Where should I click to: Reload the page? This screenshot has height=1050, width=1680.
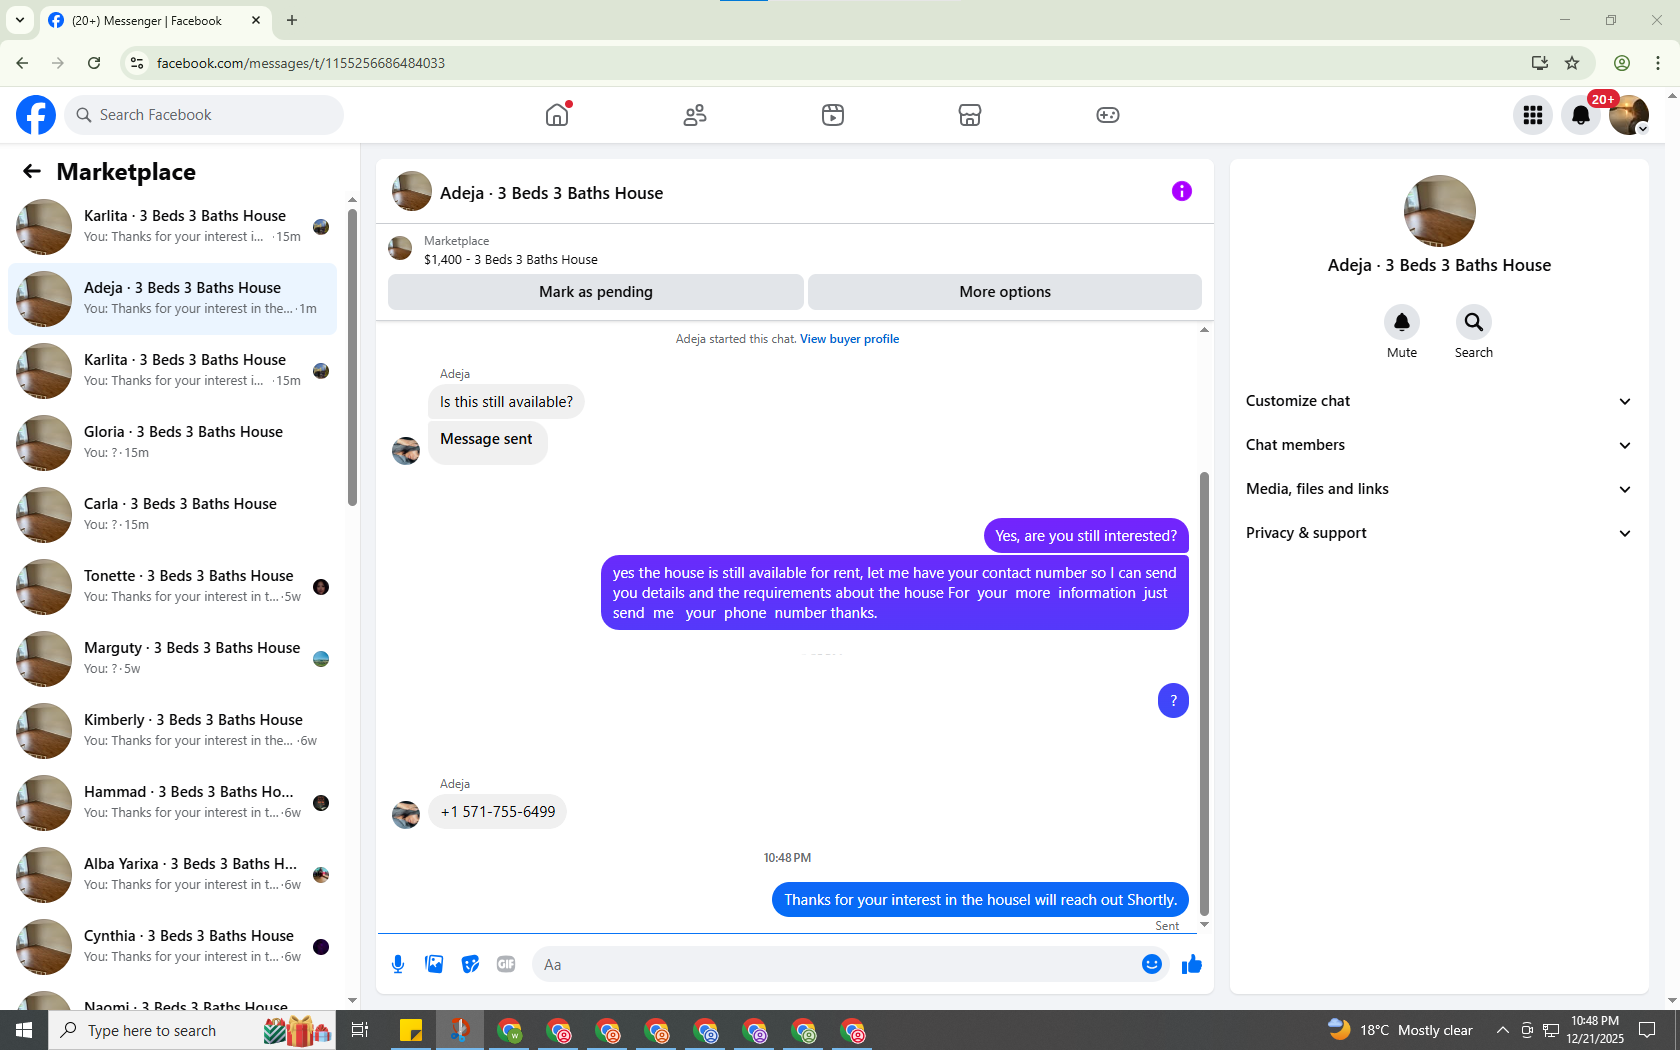click(x=94, y=63)
